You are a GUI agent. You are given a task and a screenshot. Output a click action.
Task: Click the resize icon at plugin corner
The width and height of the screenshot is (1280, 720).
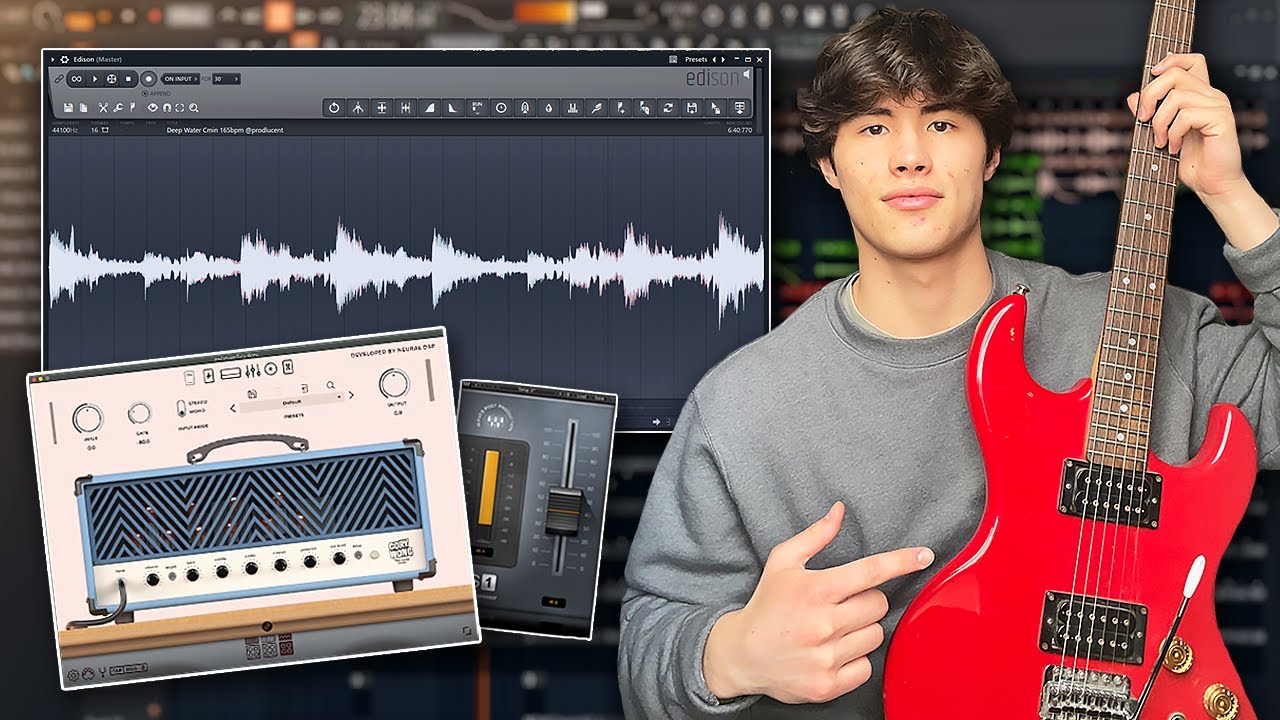[x=467, y=631]
